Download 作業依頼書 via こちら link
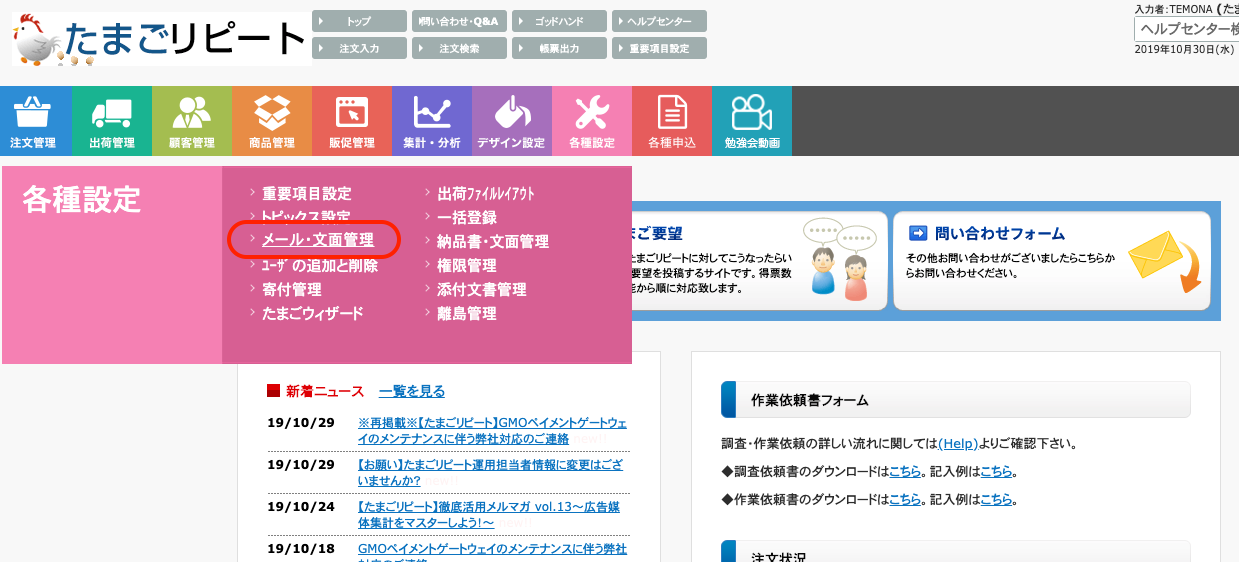The width and height of the screenshot is (1239, 562). point(905,499)
